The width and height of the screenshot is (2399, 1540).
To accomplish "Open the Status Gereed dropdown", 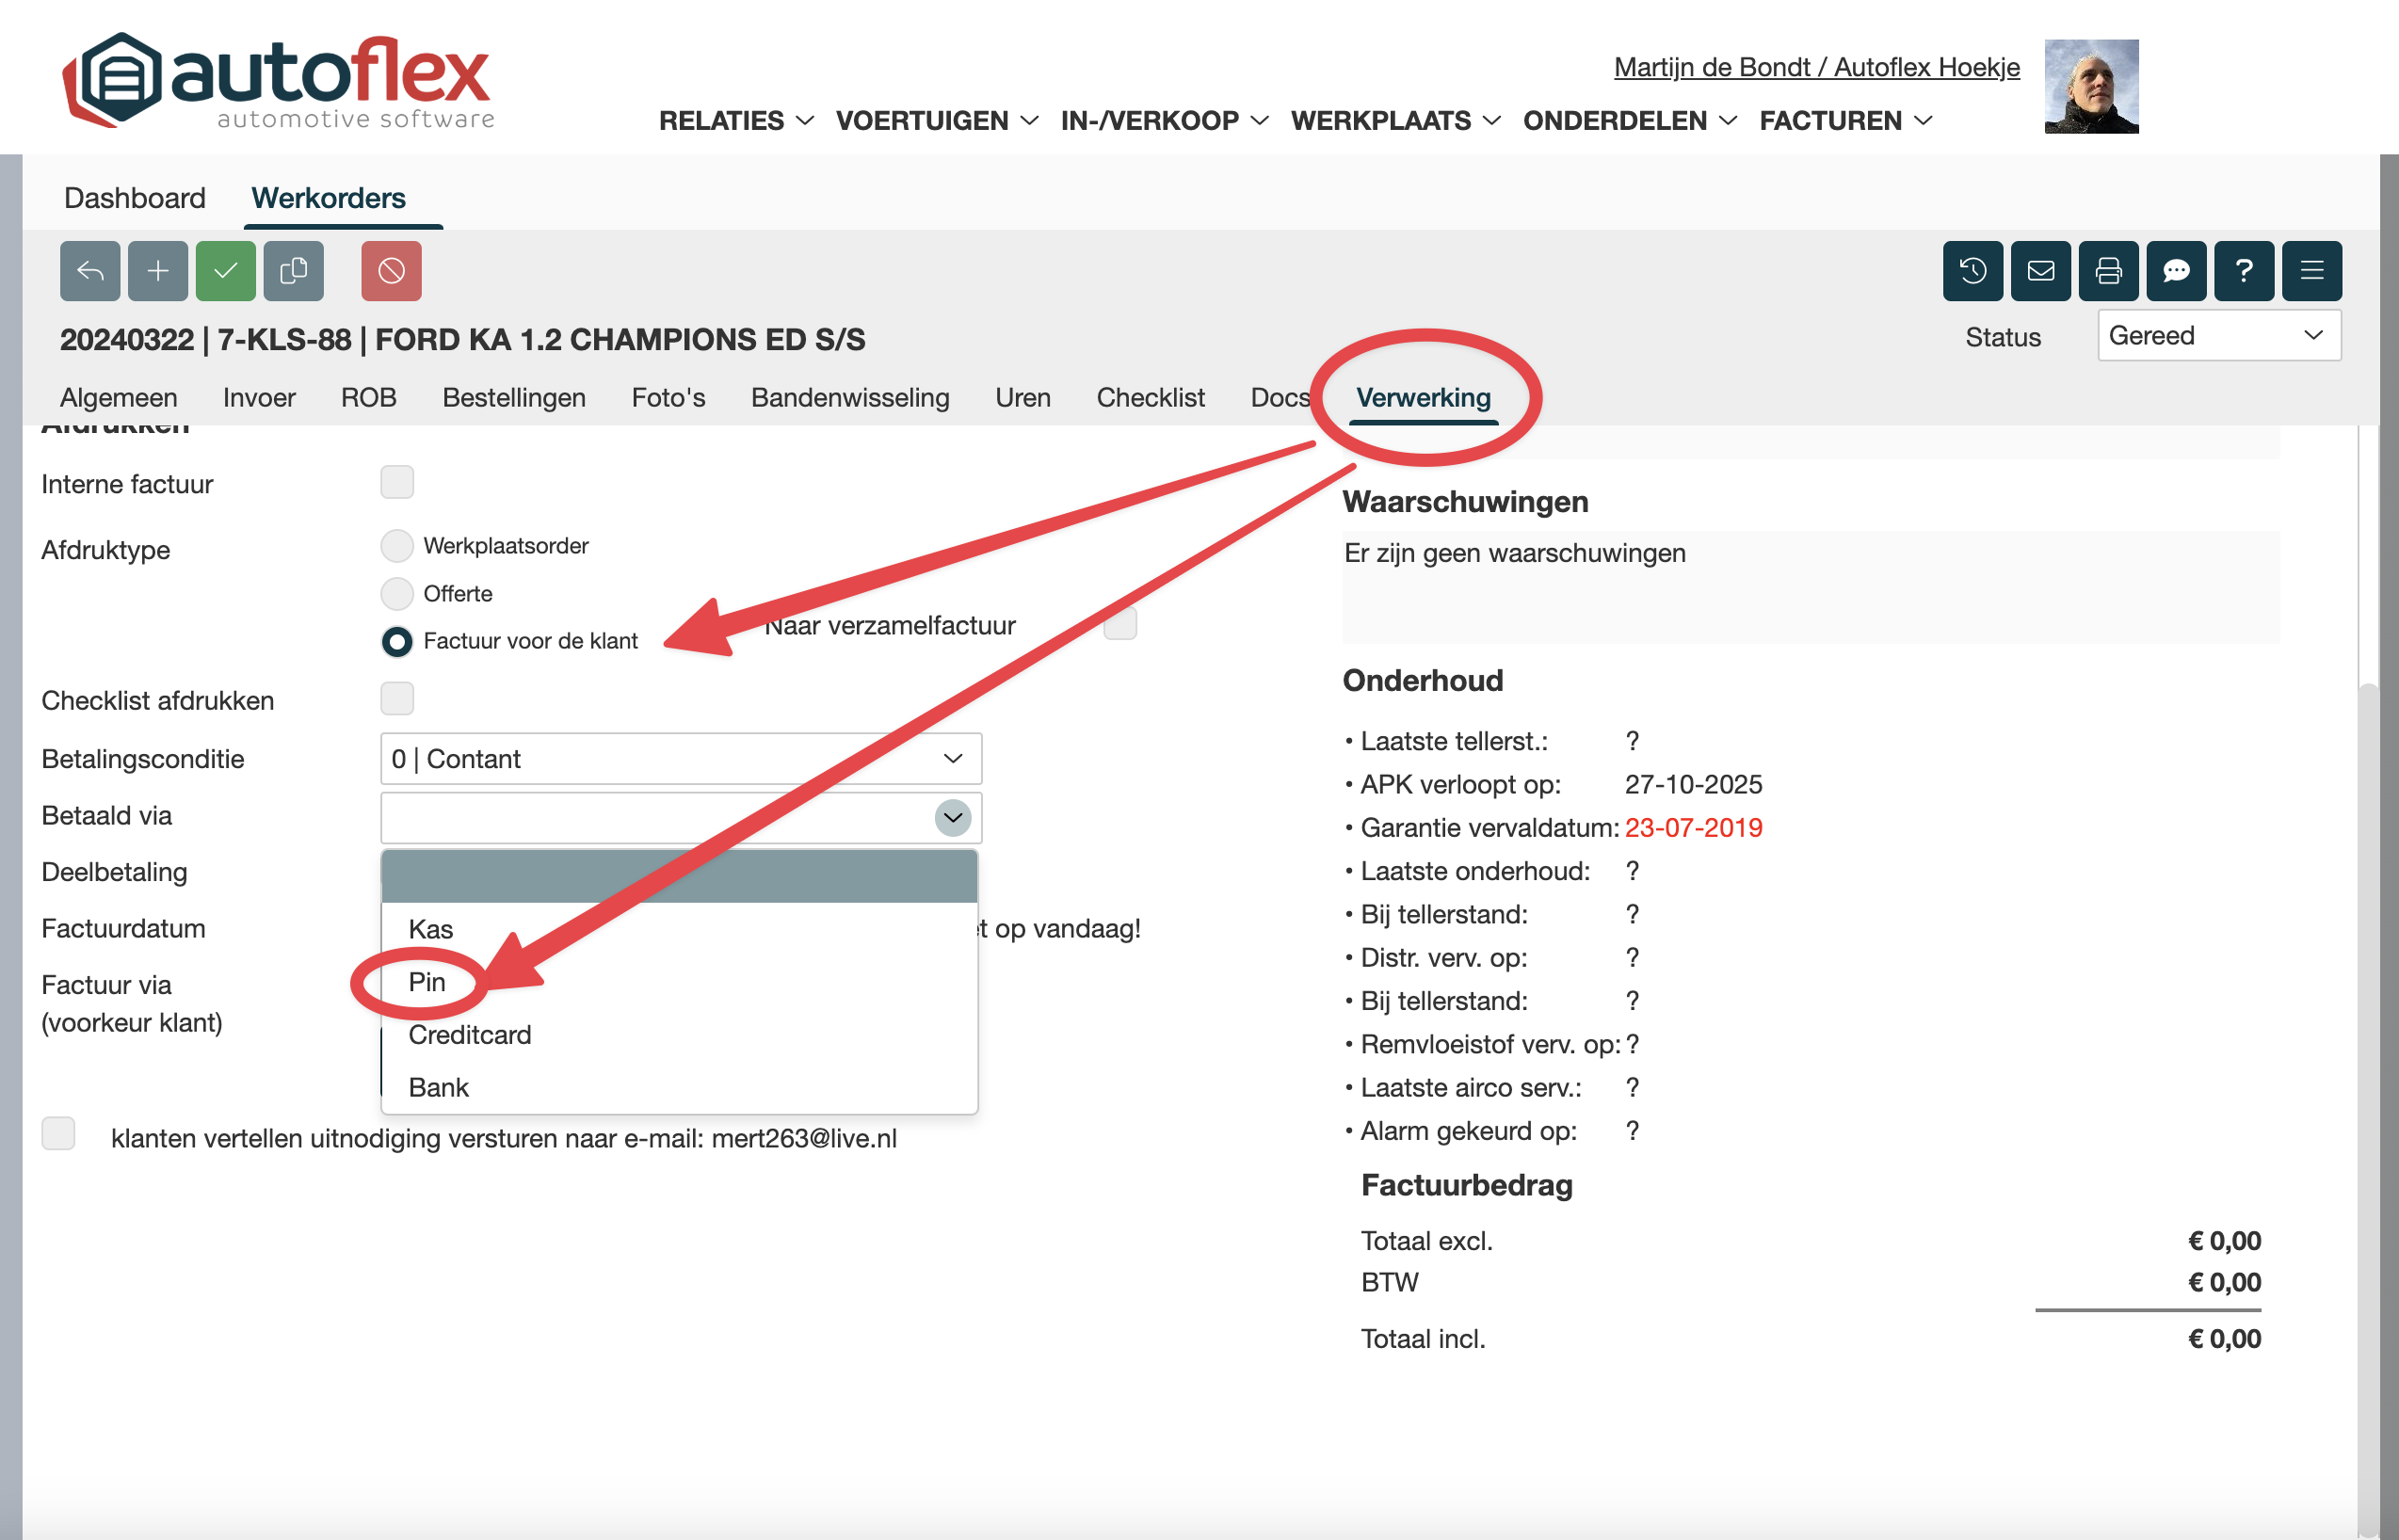I will (x=2218, y=336).
